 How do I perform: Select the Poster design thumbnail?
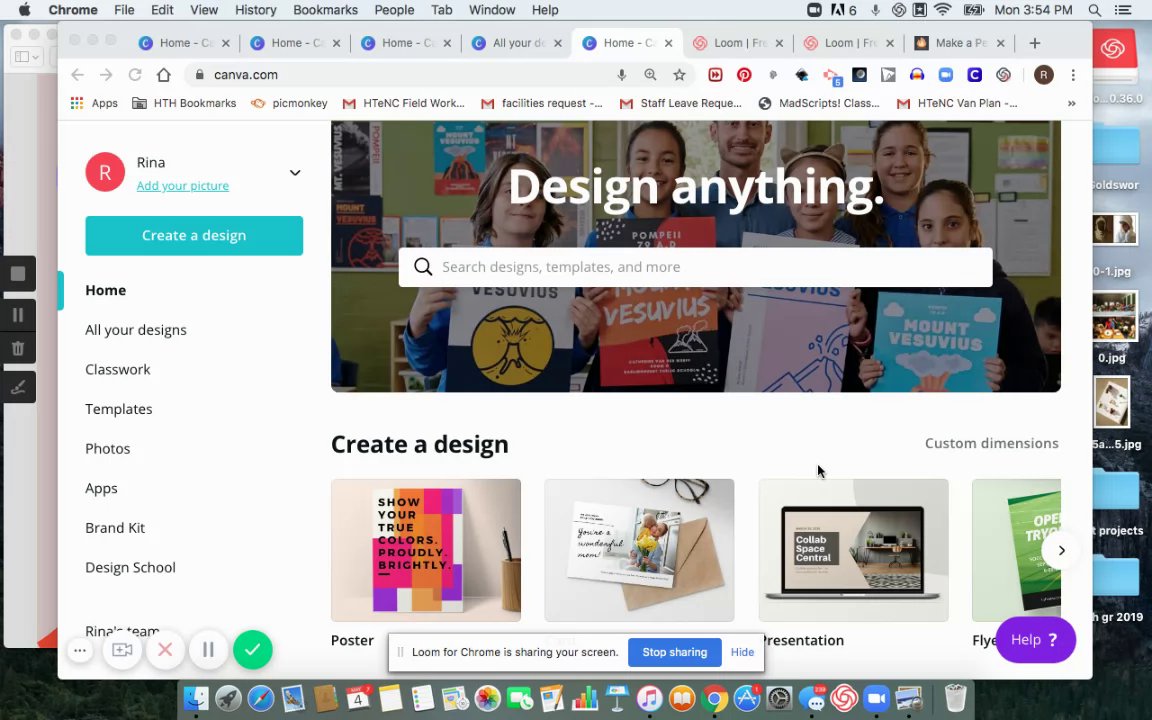pyautogui.click(x=426, y=550)
